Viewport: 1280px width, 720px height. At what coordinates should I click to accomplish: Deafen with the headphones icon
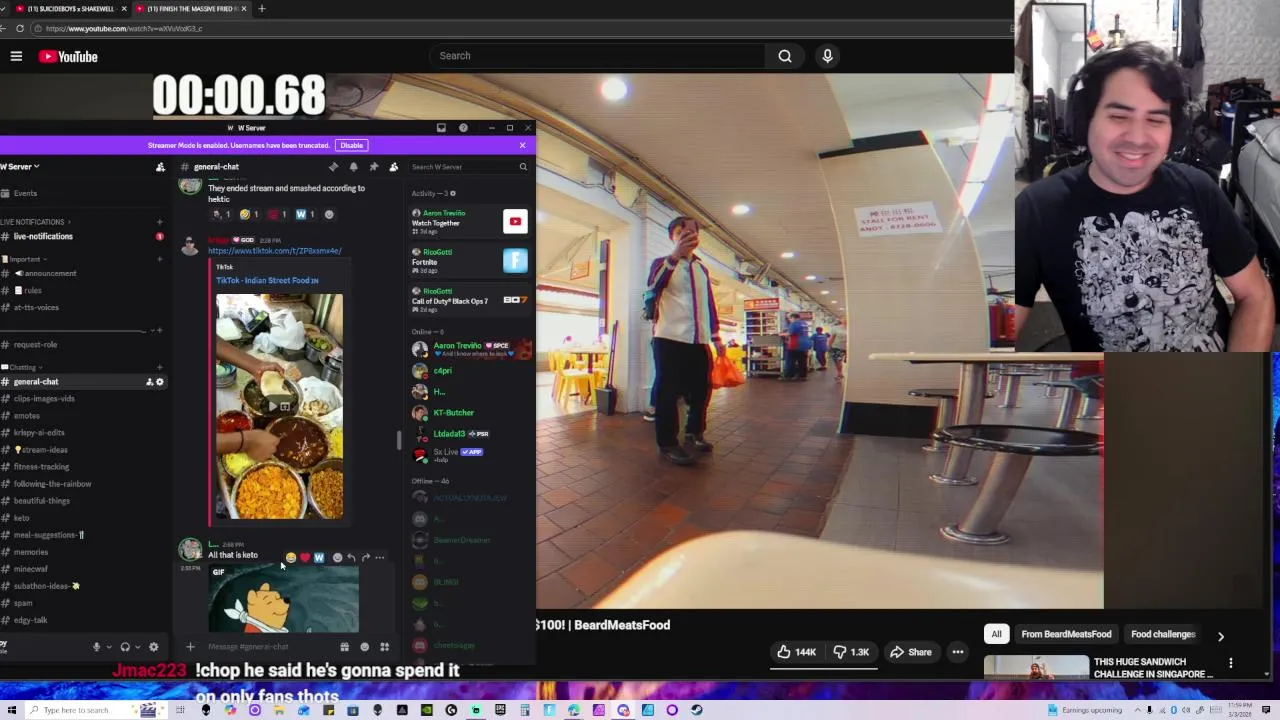click(125, 647)
